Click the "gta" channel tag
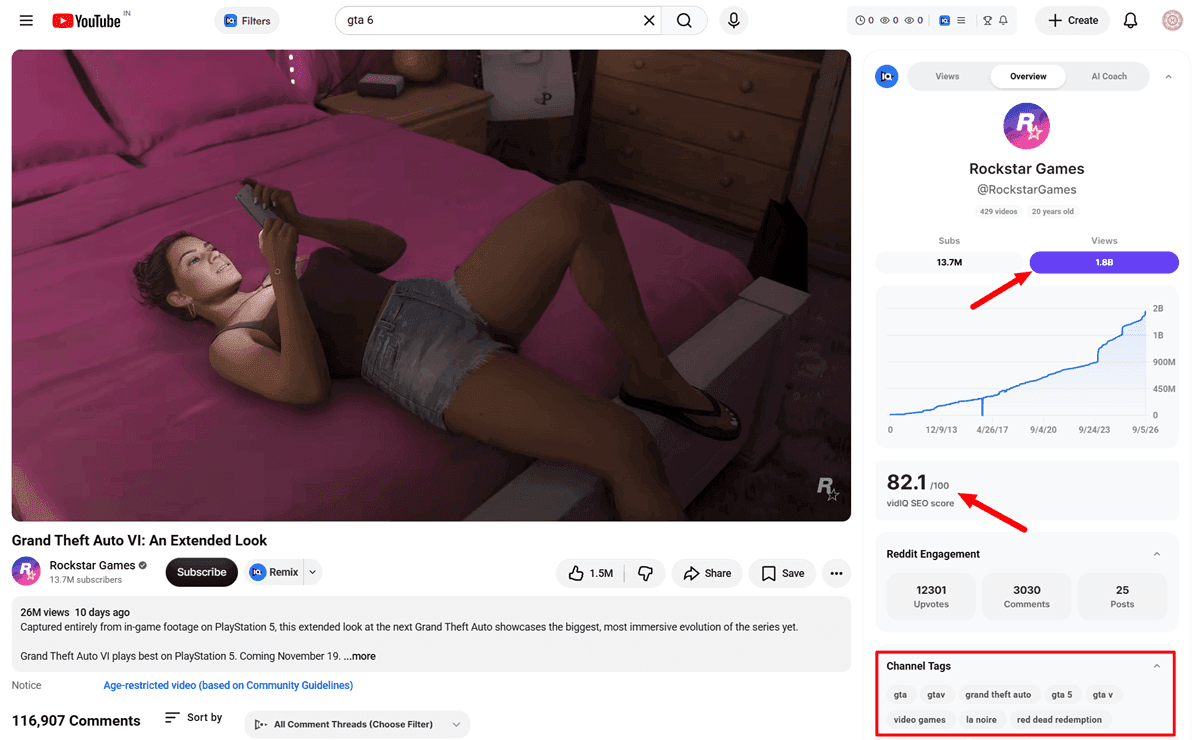 pos(900,694)
